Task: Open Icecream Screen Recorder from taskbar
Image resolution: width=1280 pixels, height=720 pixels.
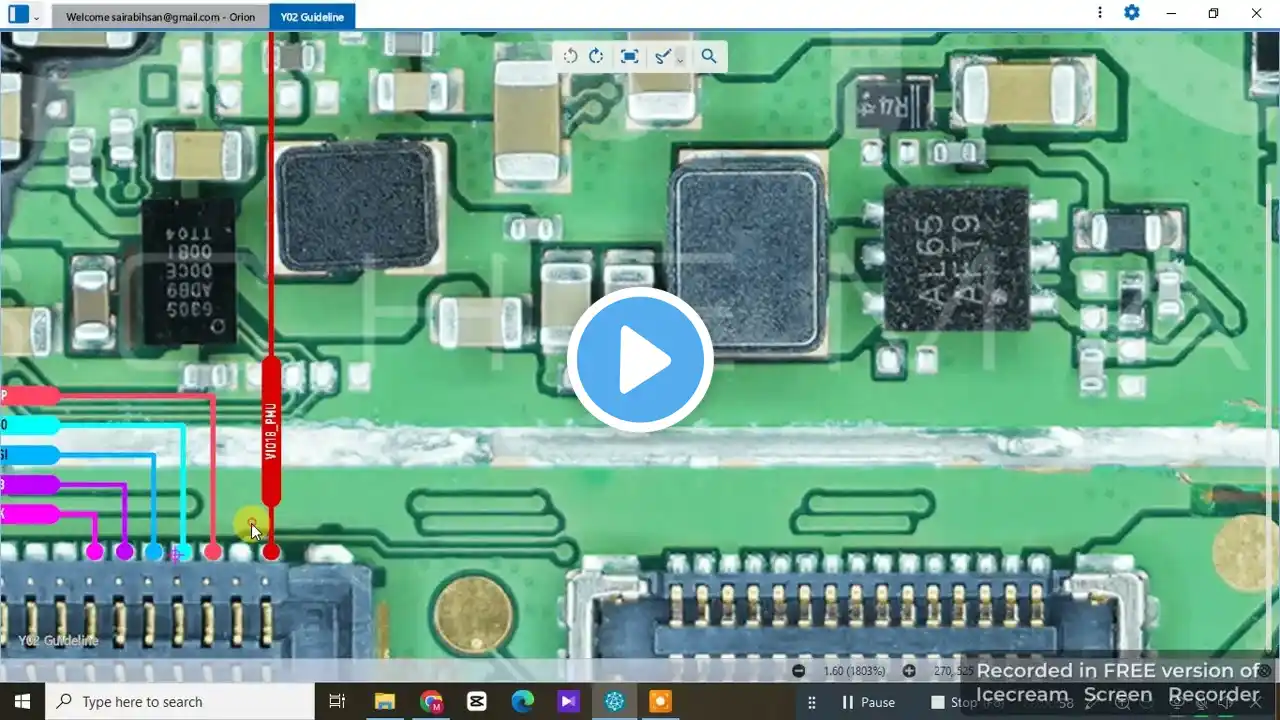Action: click(x=661, y=702)
